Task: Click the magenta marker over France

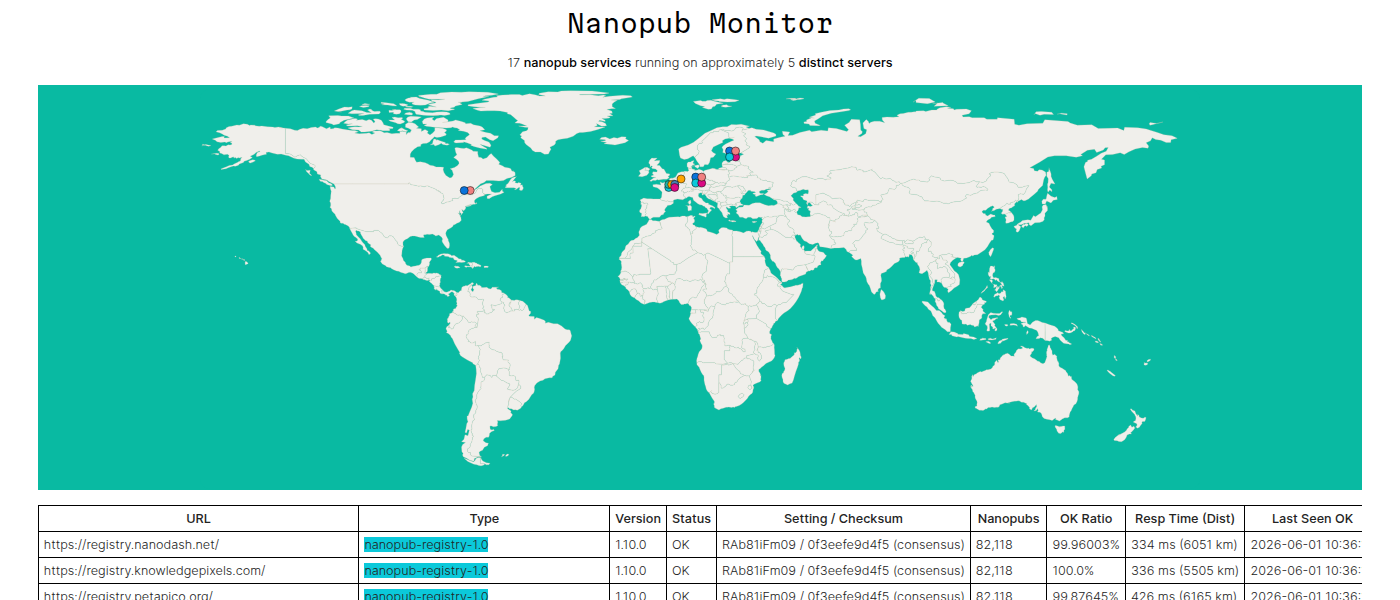Action: 675,187
